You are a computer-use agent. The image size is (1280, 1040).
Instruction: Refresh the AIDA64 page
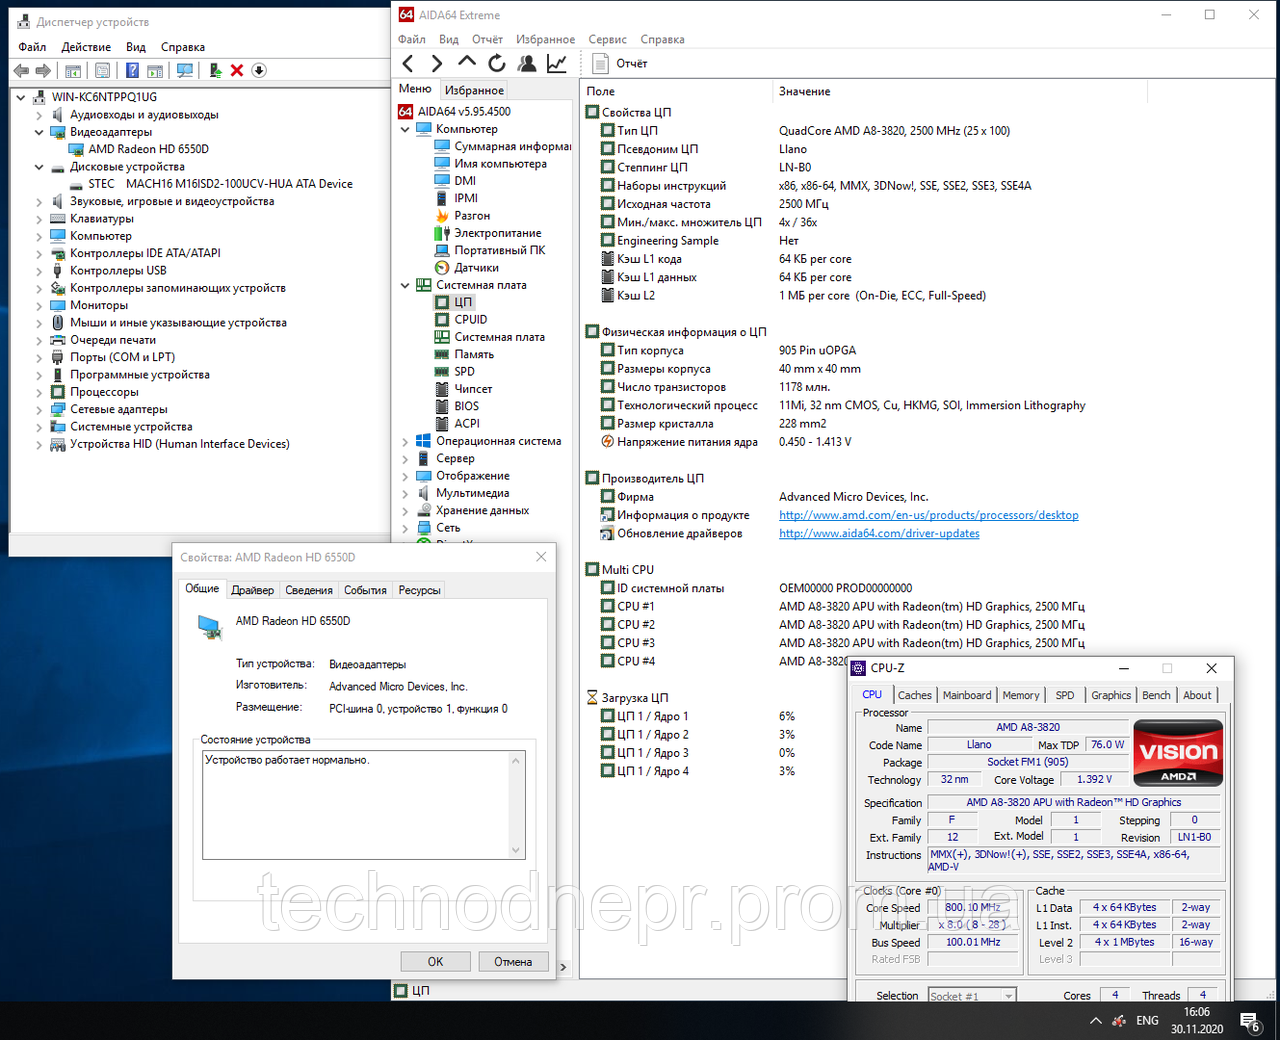(x=497, y=64)
